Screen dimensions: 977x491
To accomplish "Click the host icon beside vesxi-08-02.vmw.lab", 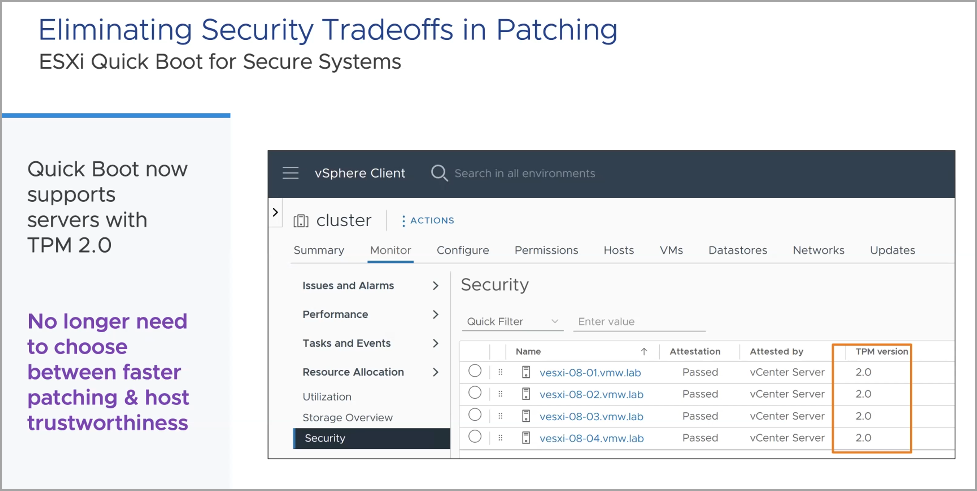I will [526, 394].
